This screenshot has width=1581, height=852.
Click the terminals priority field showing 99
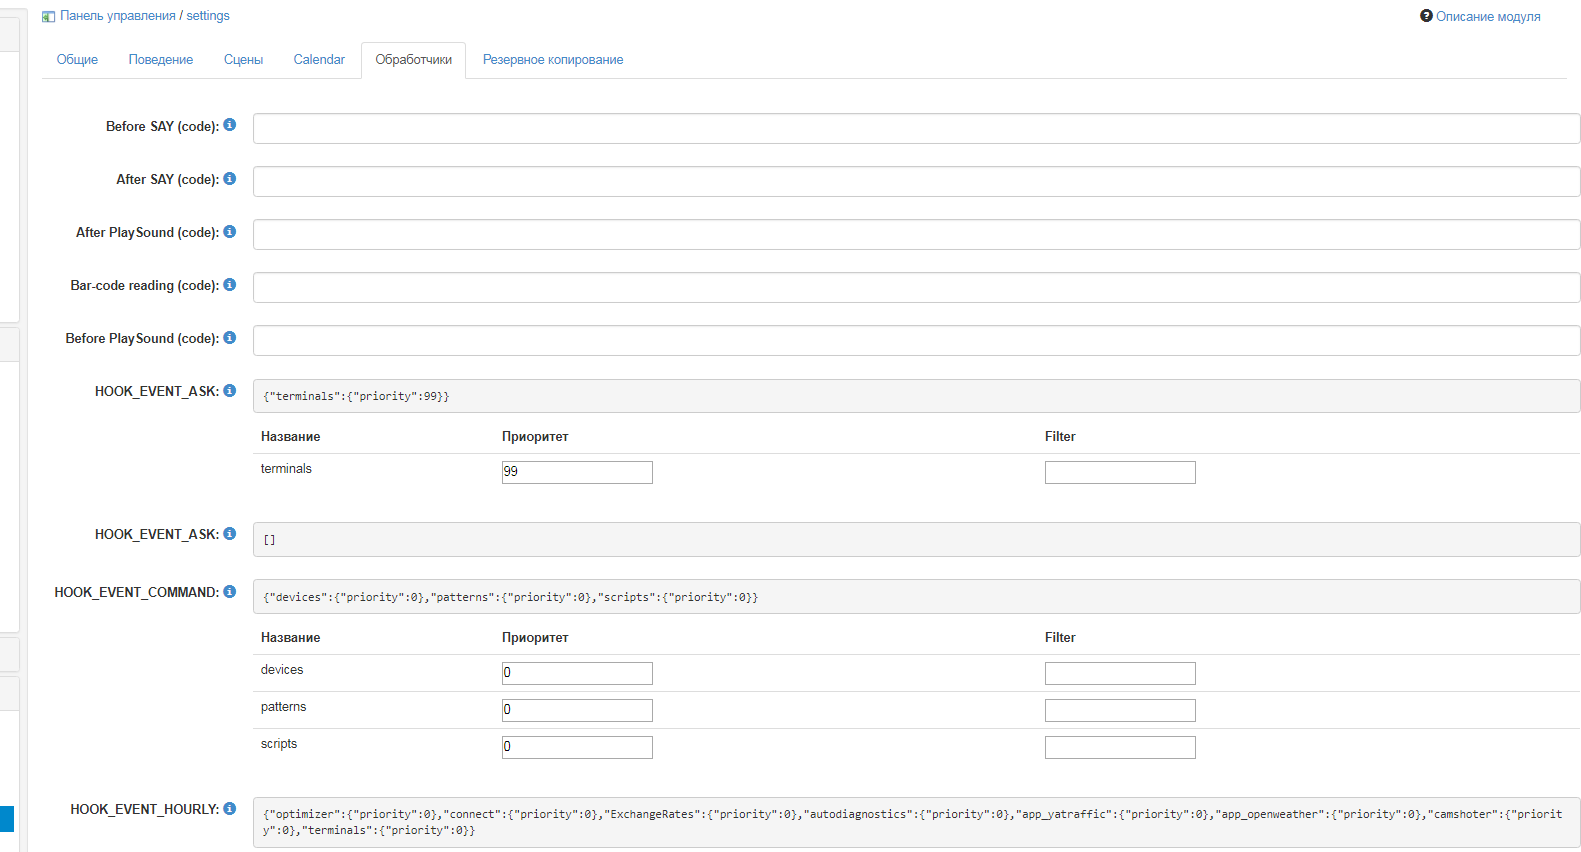[577, 472]
